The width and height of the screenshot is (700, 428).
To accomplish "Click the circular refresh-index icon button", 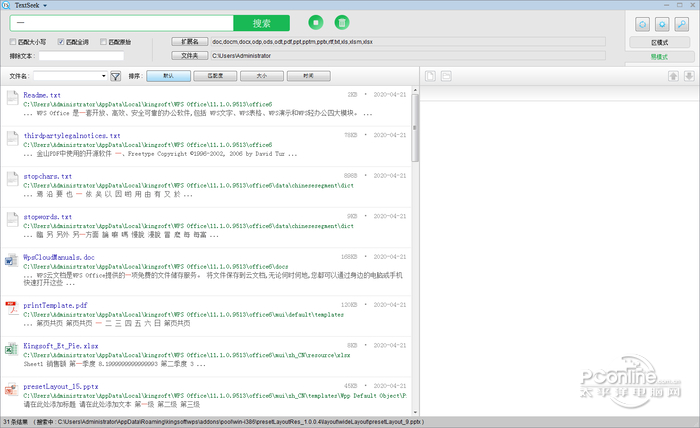I will click(642, 25).
